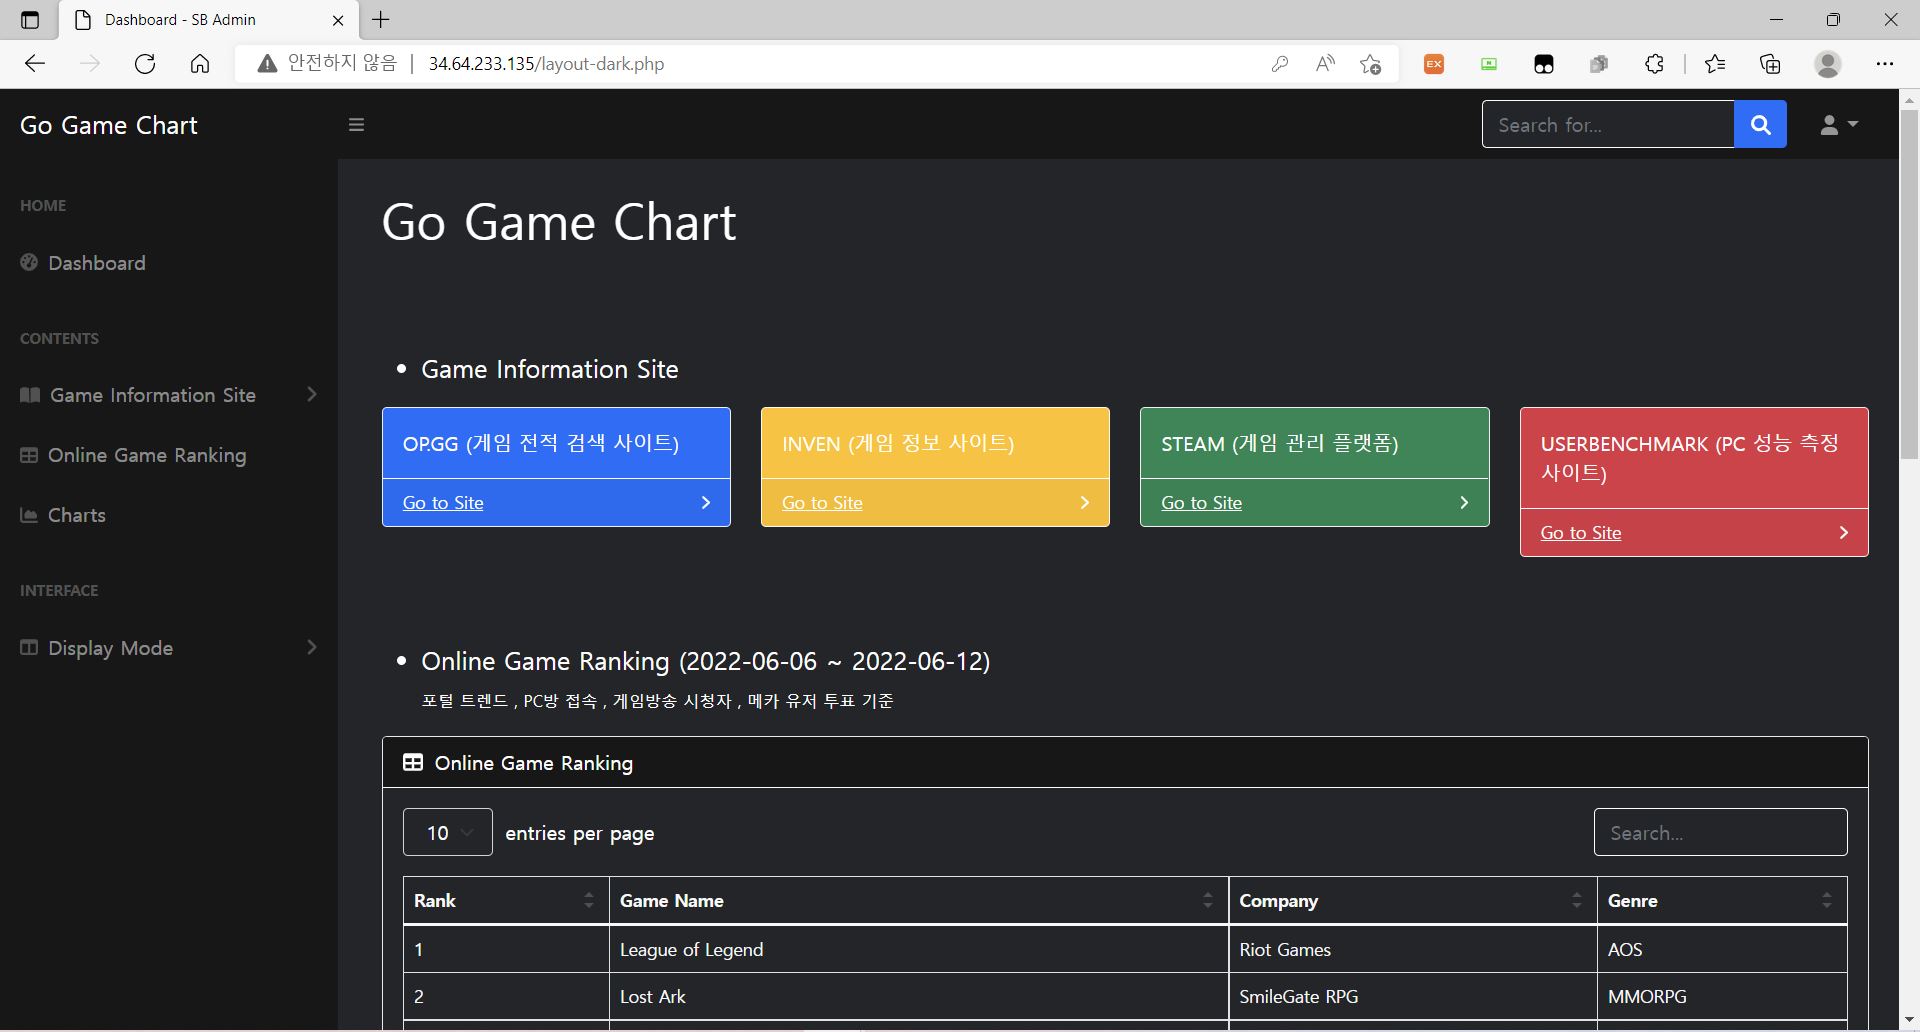Add page to favorites star icon
This screenshot has height=1032, width=1920.
click(1371, 64)
